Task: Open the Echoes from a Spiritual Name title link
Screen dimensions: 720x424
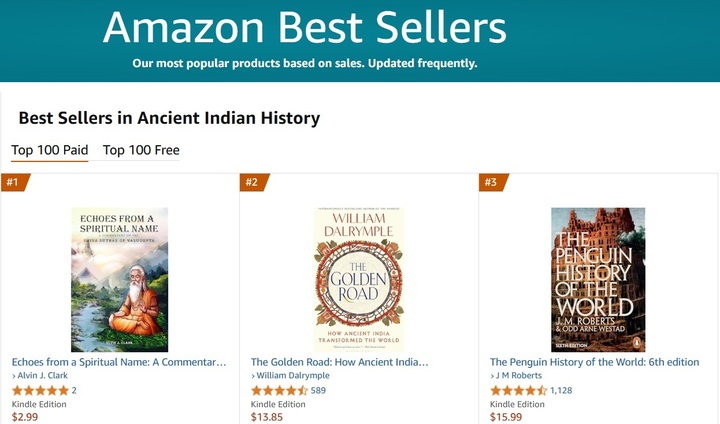Action: point(119,362)
